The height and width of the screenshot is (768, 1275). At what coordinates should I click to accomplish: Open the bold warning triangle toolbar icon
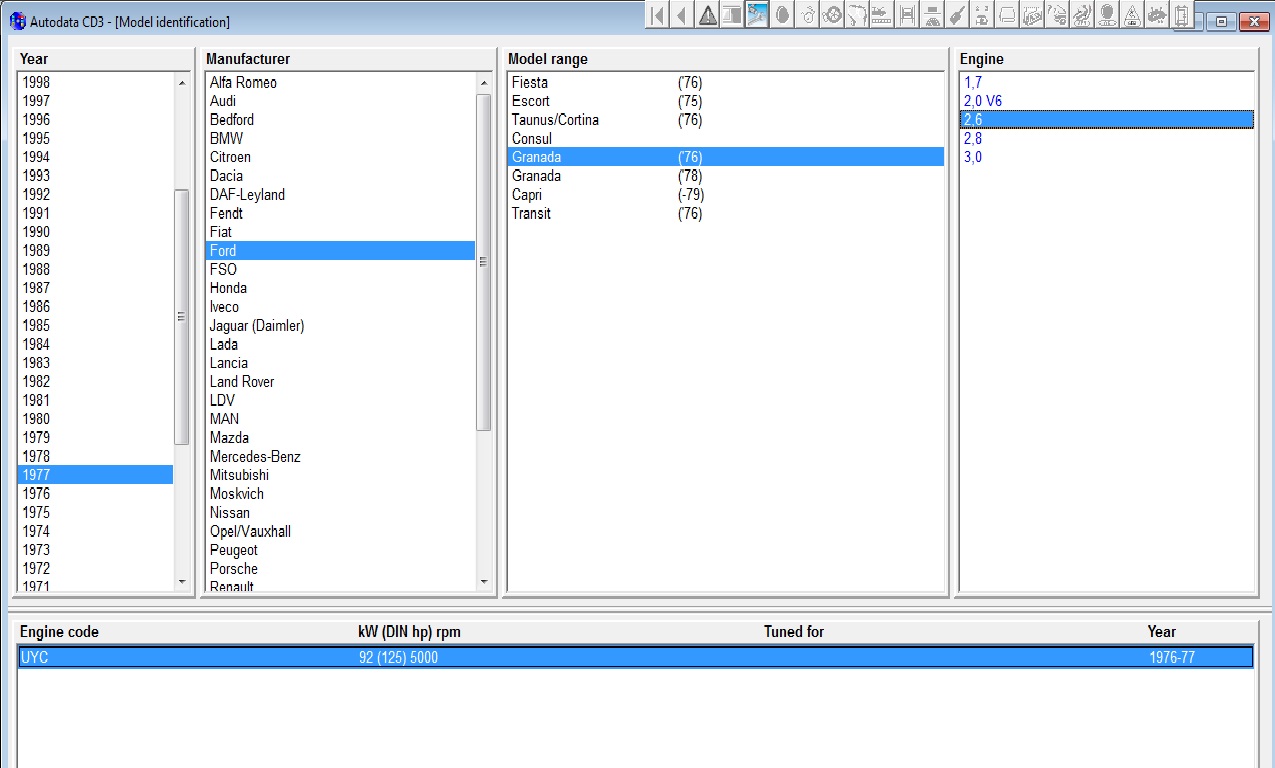pos(708,15)
